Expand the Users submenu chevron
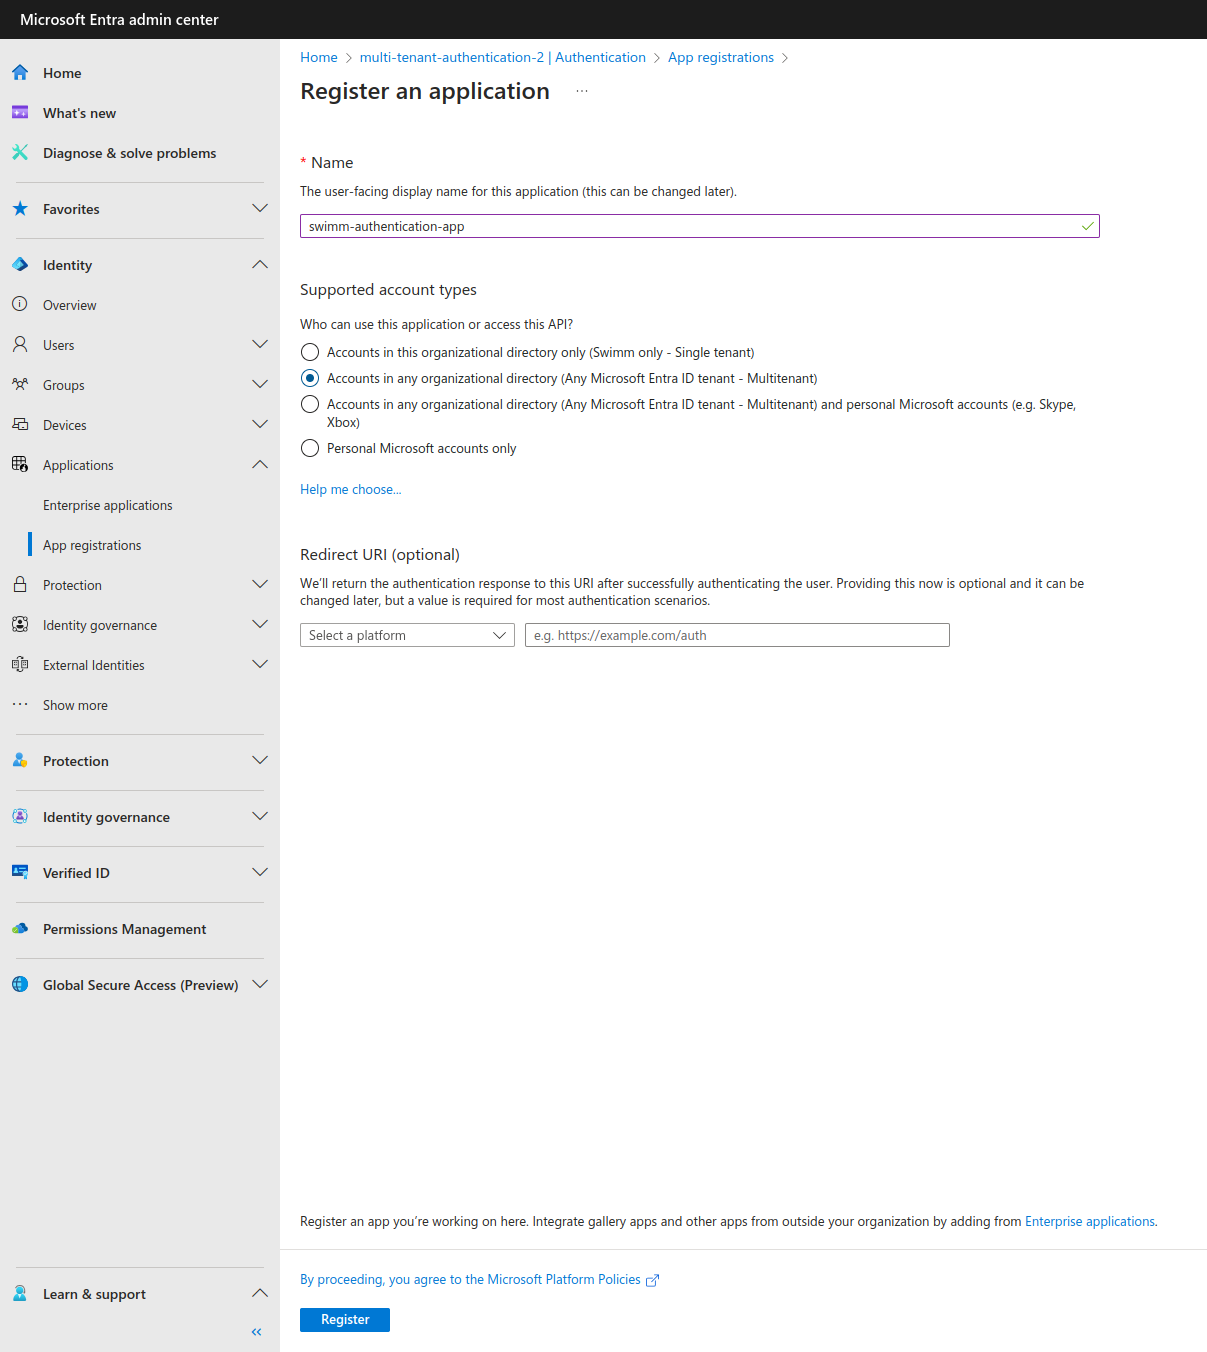 click(x=260, y=344)
